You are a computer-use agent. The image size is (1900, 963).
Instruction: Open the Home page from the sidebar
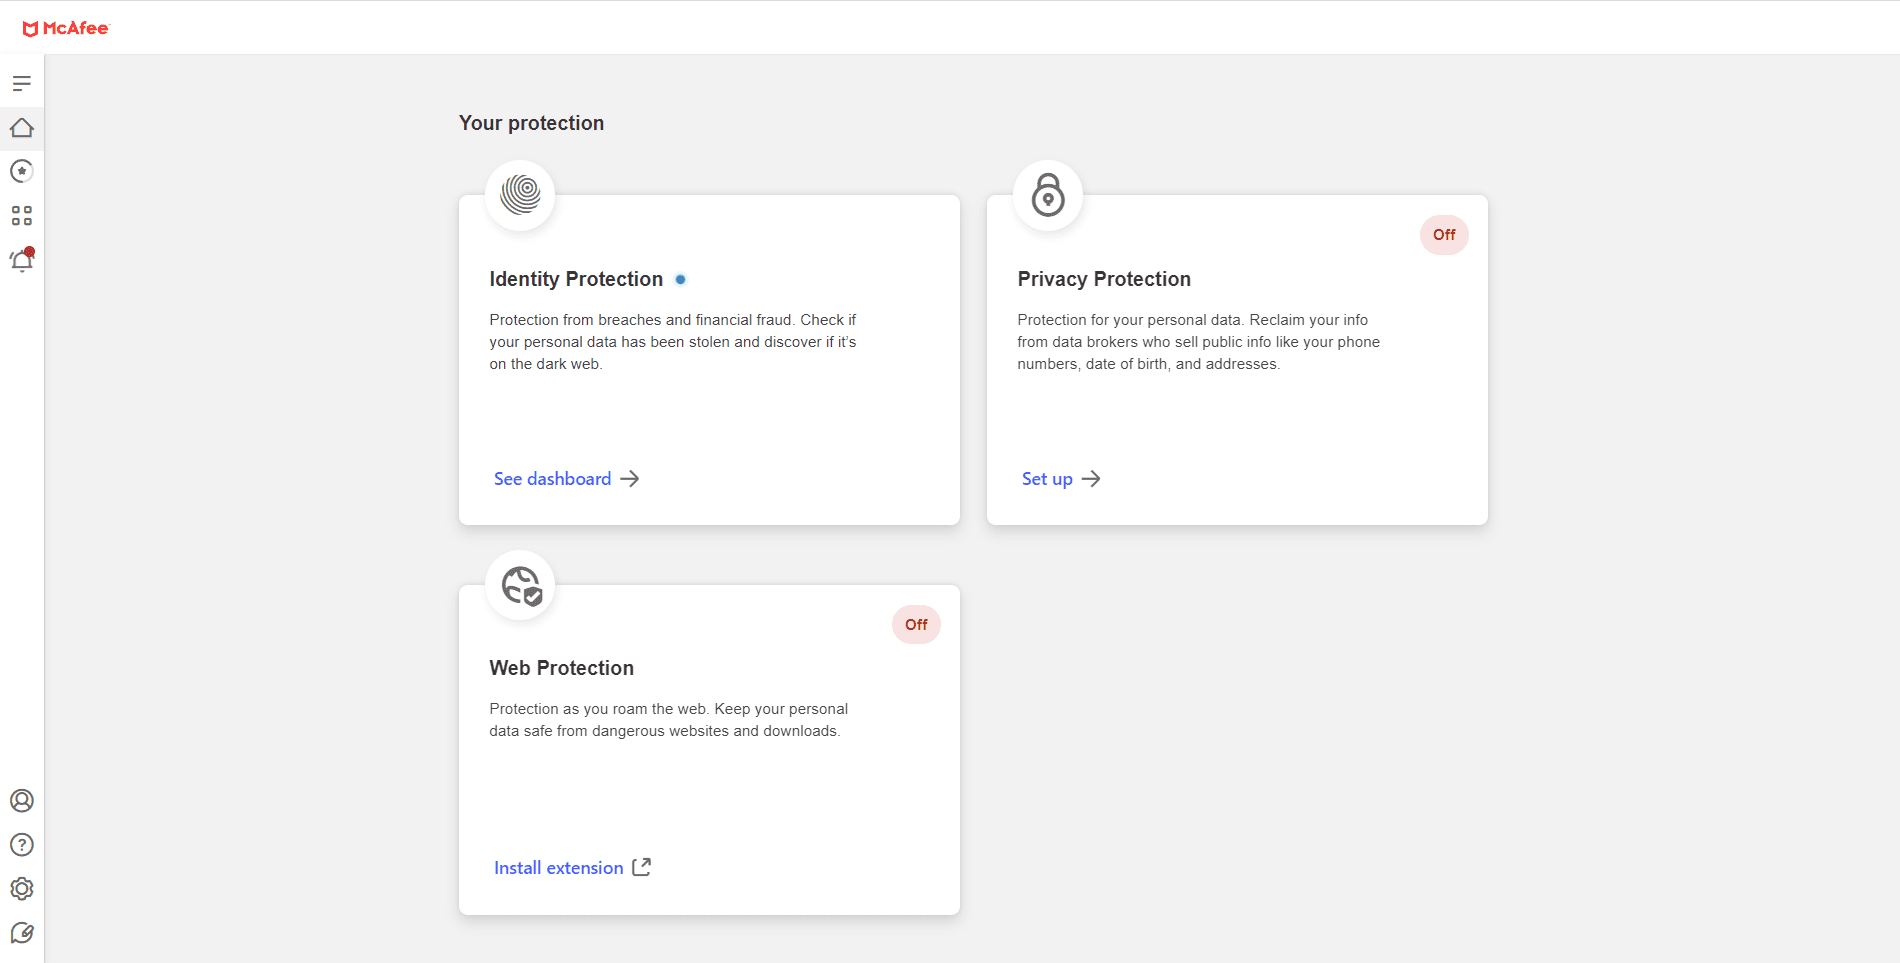click(x=22, y=128)
